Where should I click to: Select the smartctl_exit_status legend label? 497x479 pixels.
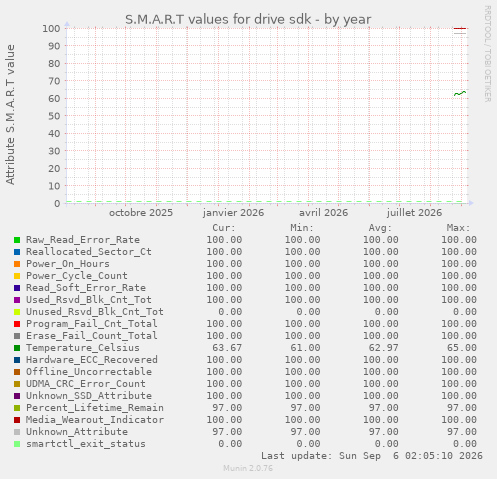coord(86,444)
